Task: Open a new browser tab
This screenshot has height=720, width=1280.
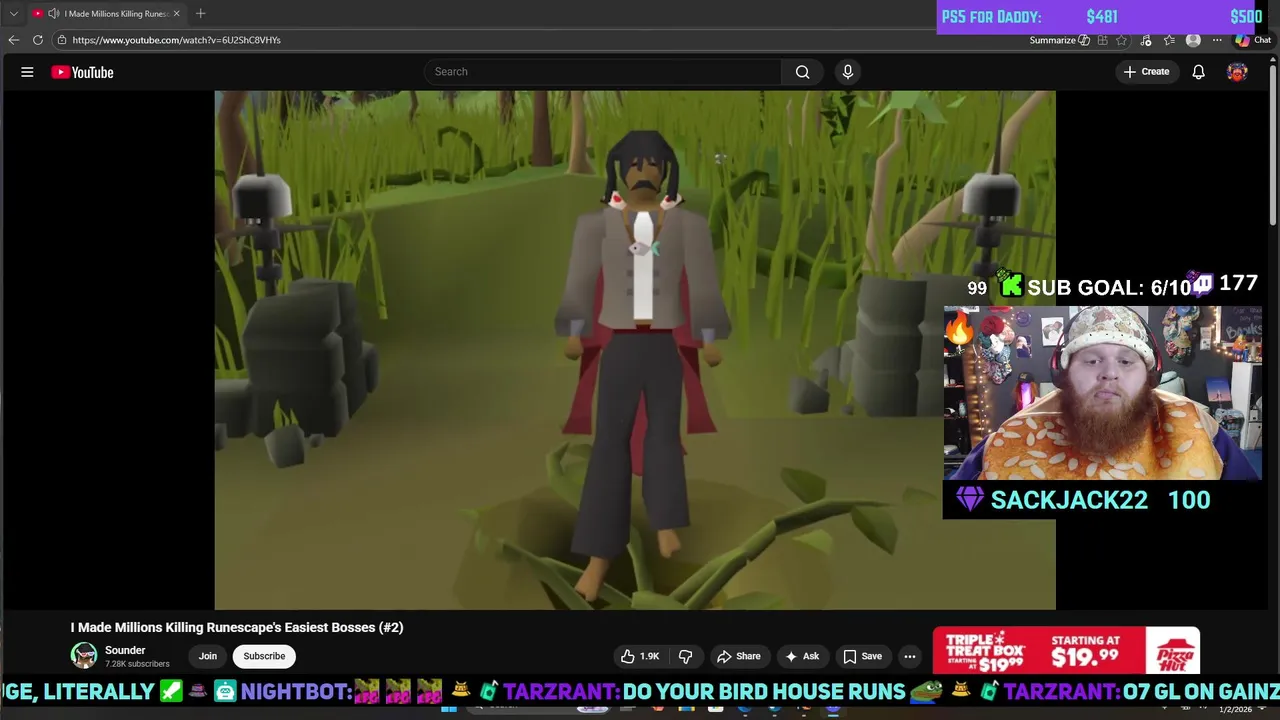Action: tap(200, 13)
